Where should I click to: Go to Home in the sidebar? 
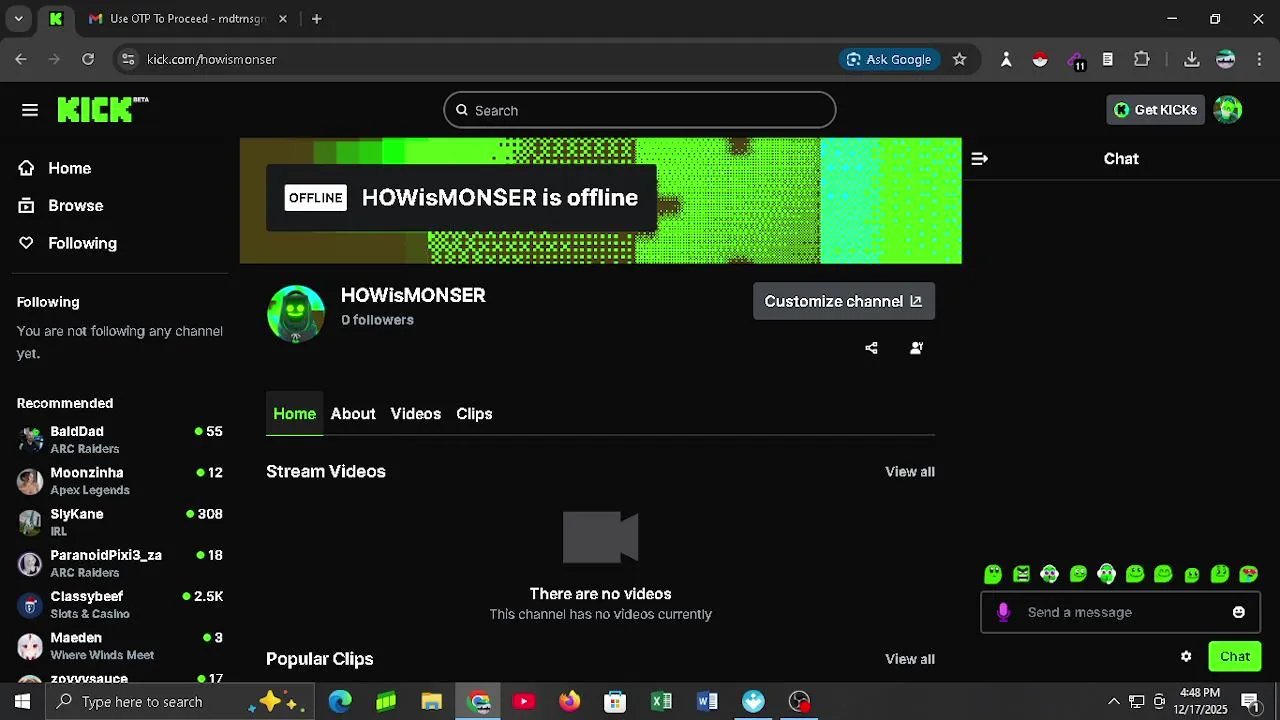click(54, 168)
